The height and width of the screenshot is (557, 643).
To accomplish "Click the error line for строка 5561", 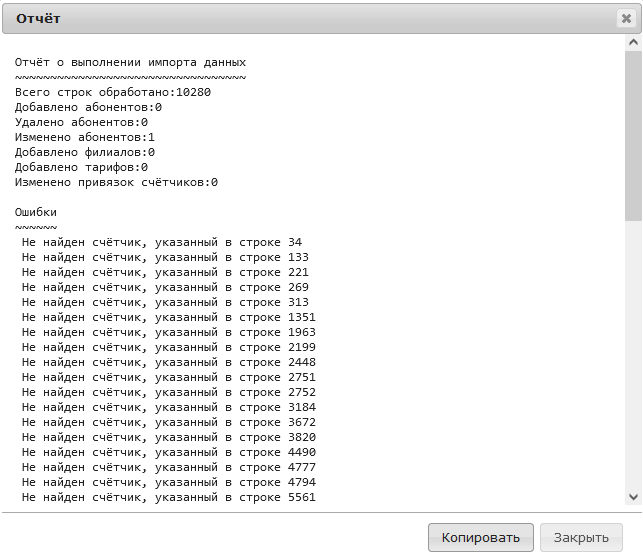I will [168, 497].
